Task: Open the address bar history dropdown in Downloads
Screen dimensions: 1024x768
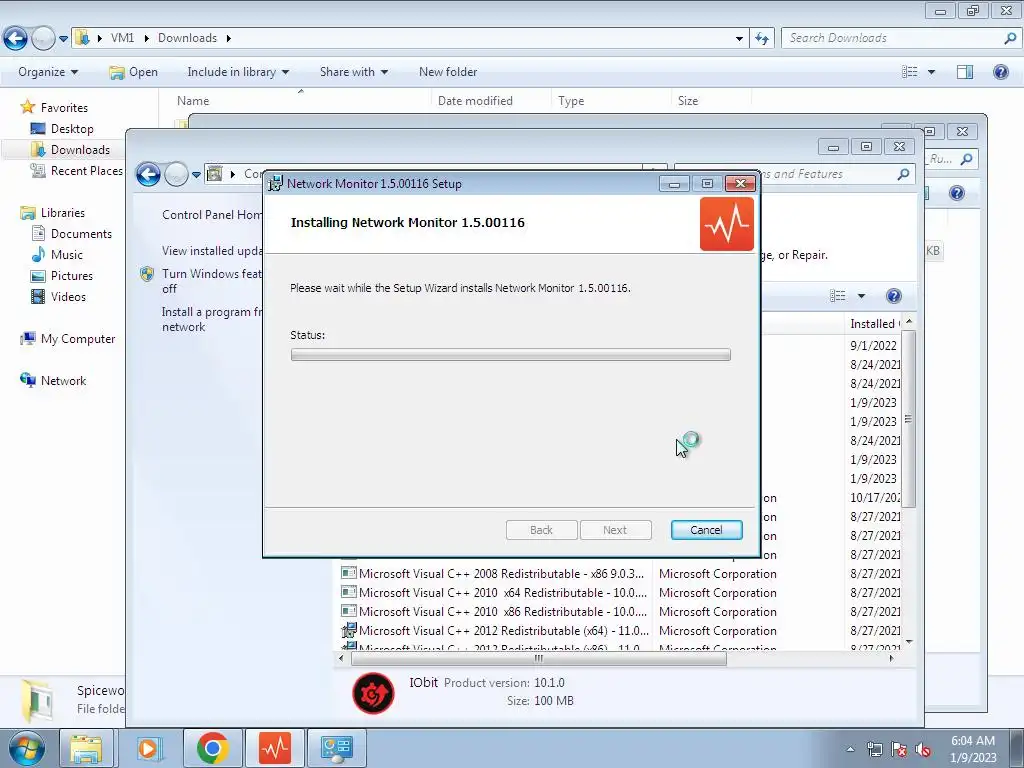Action: [739, 39]
